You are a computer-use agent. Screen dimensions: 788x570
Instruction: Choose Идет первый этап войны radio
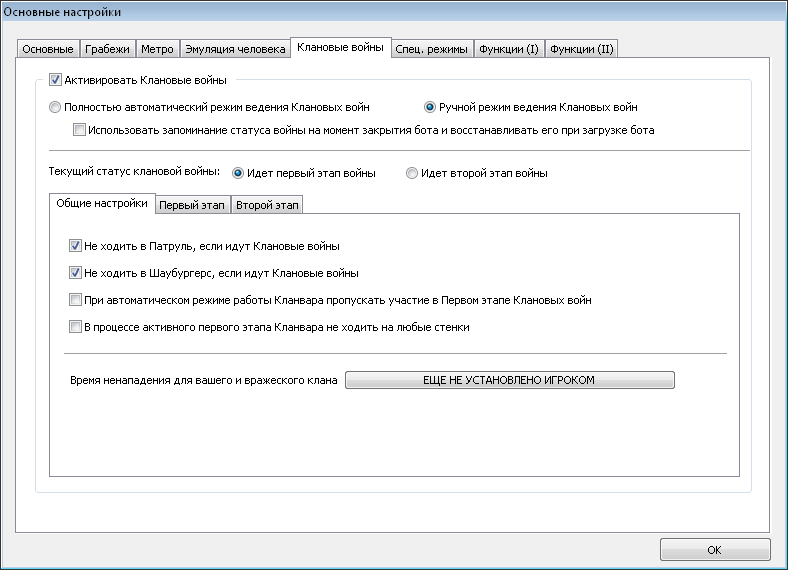[x=238, y=173]
